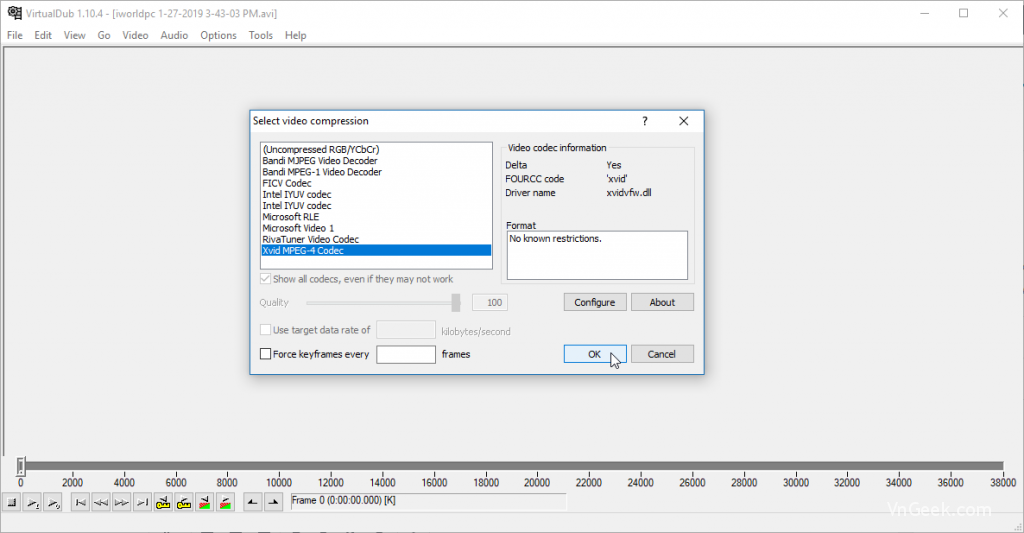
Task: Open the Tools menu
Action: 261,35
